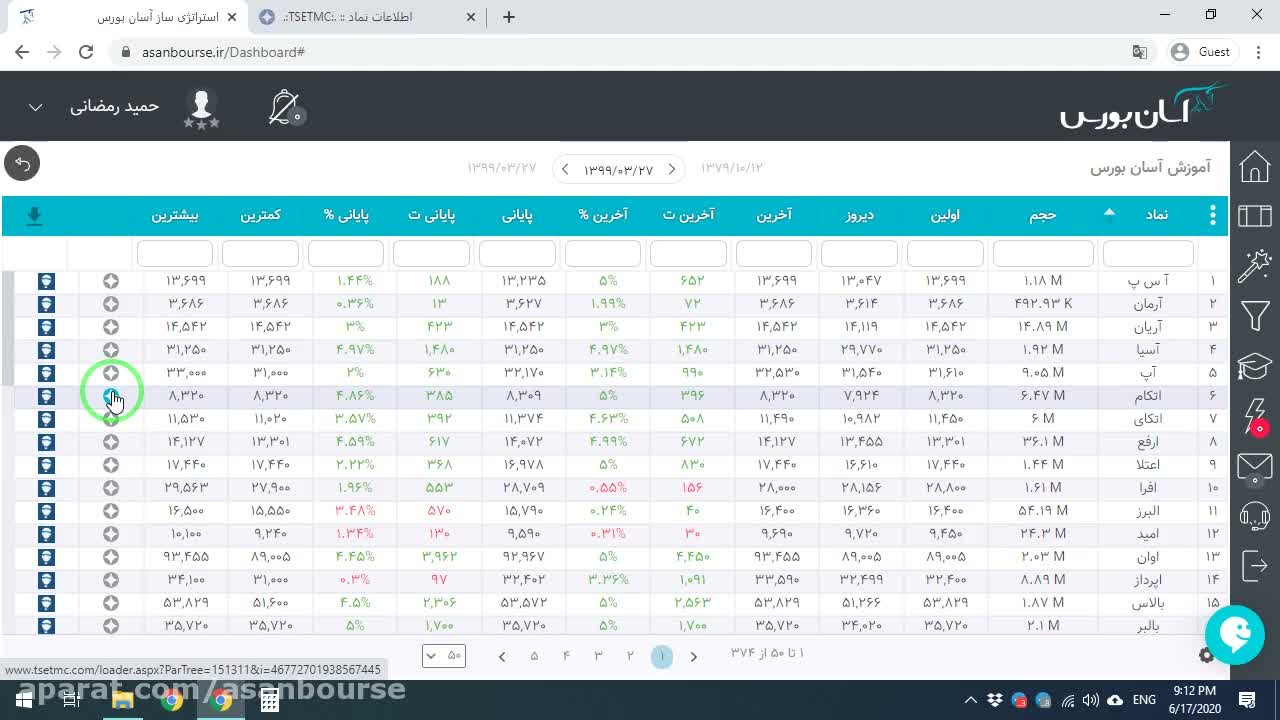Open a new browser tab
The image size is (1280, 720).
[x=509, y=17]
